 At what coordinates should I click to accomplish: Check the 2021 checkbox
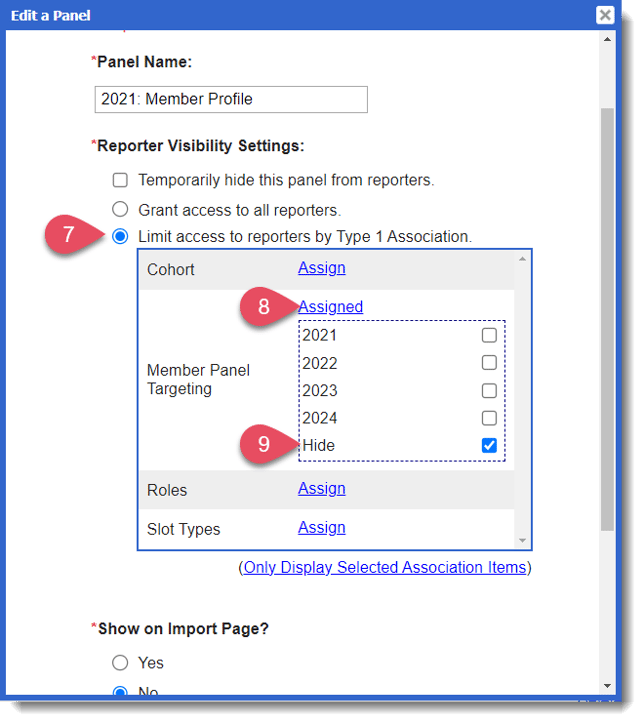pos(489,335)
